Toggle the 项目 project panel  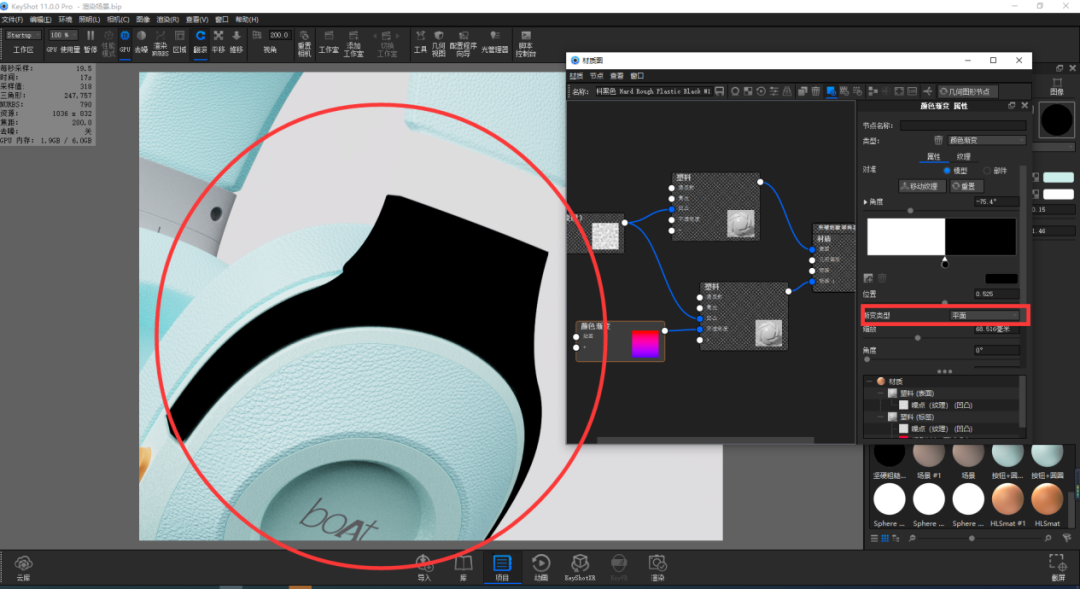(x=502, y=568)
